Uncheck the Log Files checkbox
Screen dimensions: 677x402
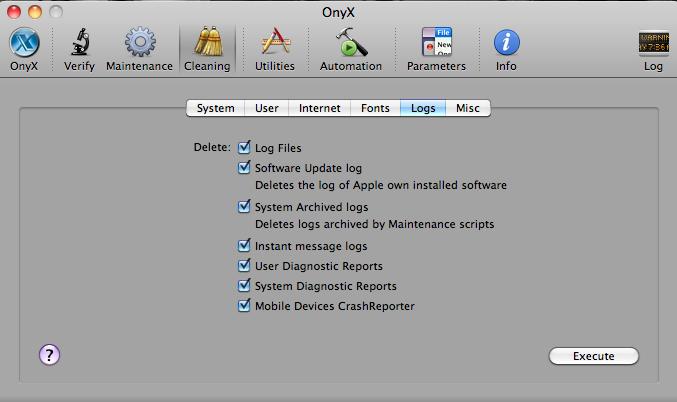point(244,147)
